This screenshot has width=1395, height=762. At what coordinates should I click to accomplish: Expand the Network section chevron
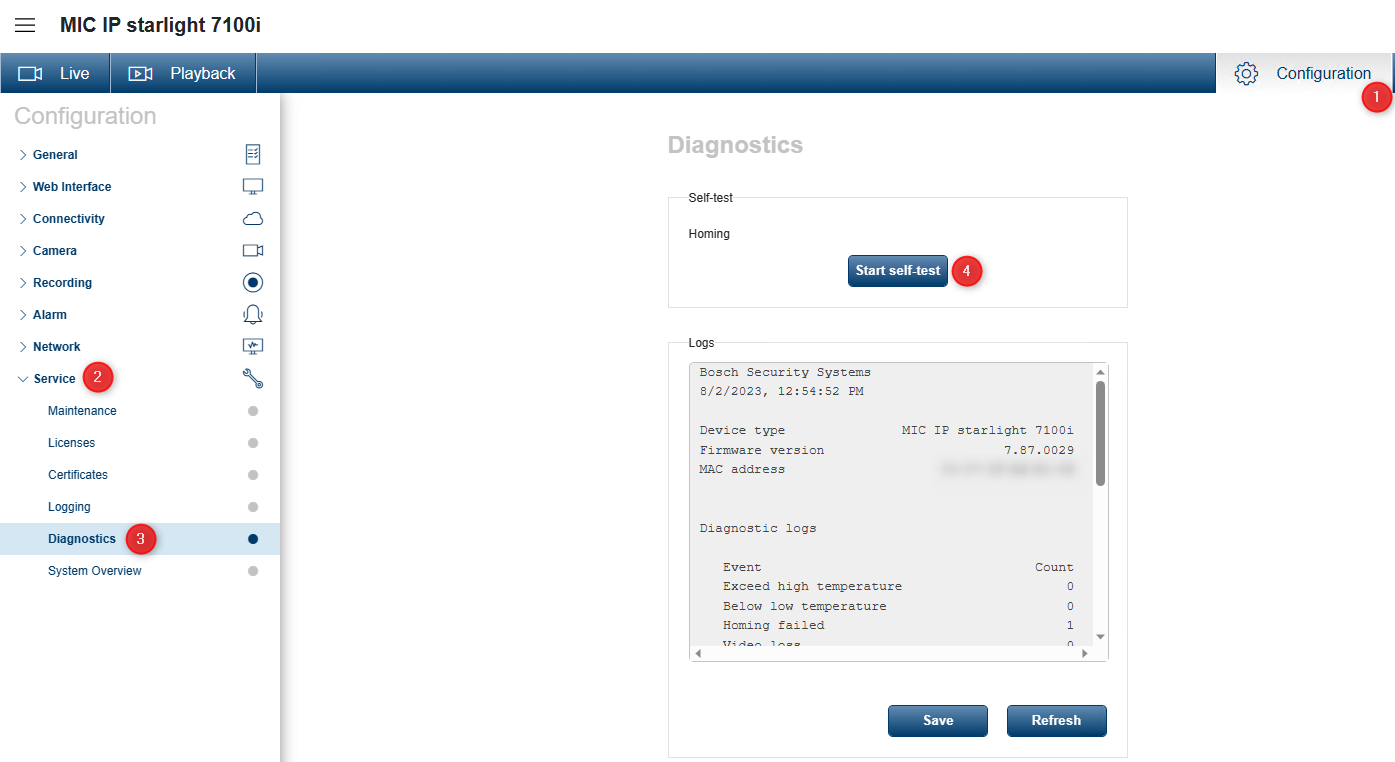[23, 347]
